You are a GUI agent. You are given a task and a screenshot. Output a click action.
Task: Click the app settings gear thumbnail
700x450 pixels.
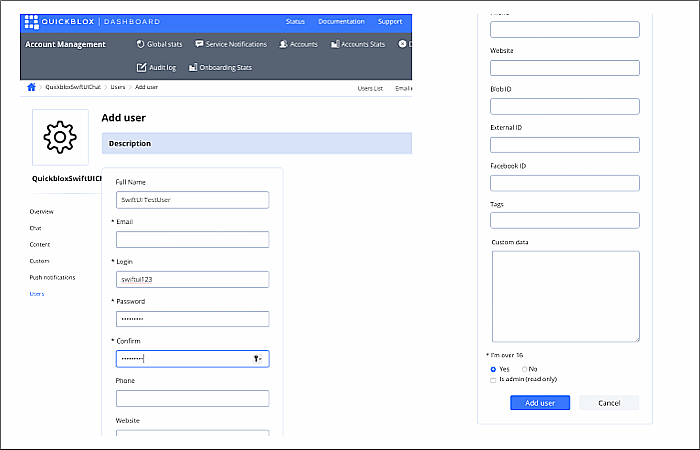[x=60, y=137]
